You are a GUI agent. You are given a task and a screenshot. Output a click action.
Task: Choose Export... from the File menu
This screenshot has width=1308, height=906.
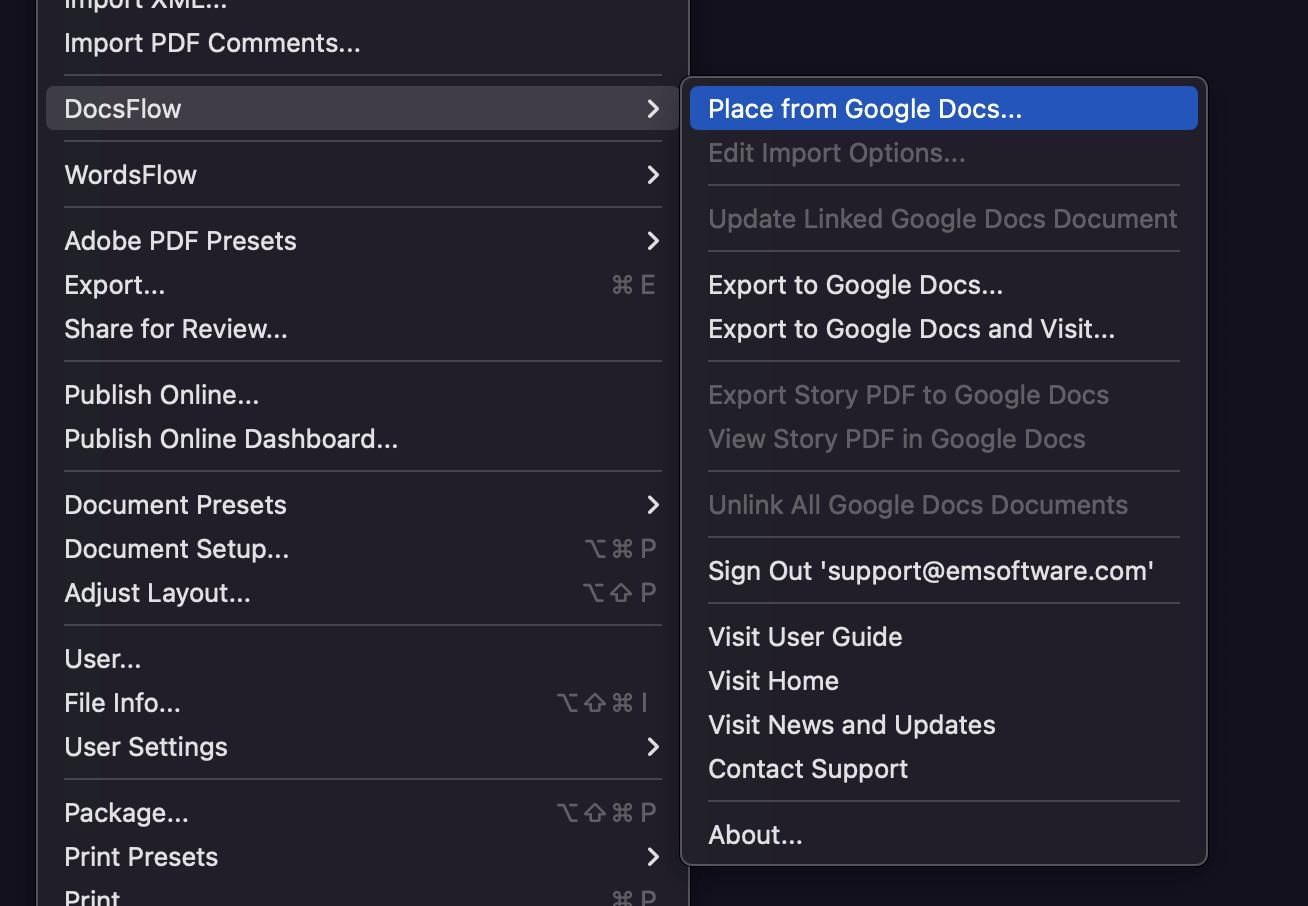[362, 285]
